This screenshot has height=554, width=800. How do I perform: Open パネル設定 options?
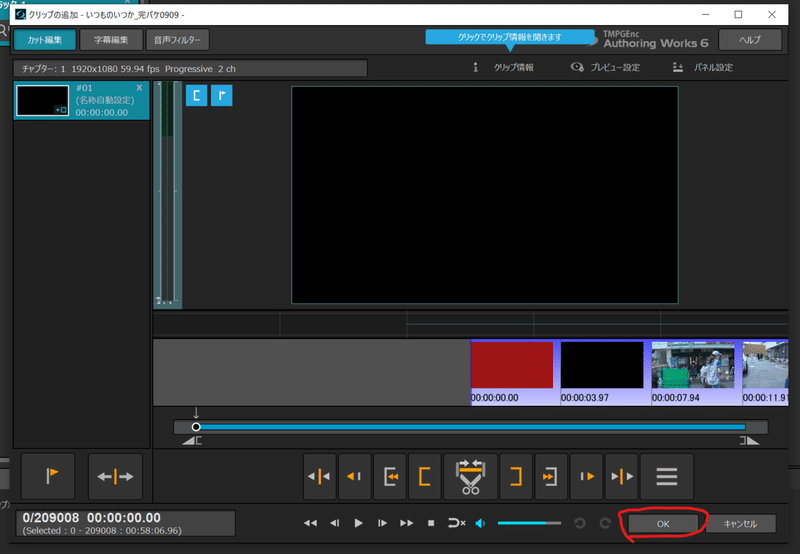point(703,67)
